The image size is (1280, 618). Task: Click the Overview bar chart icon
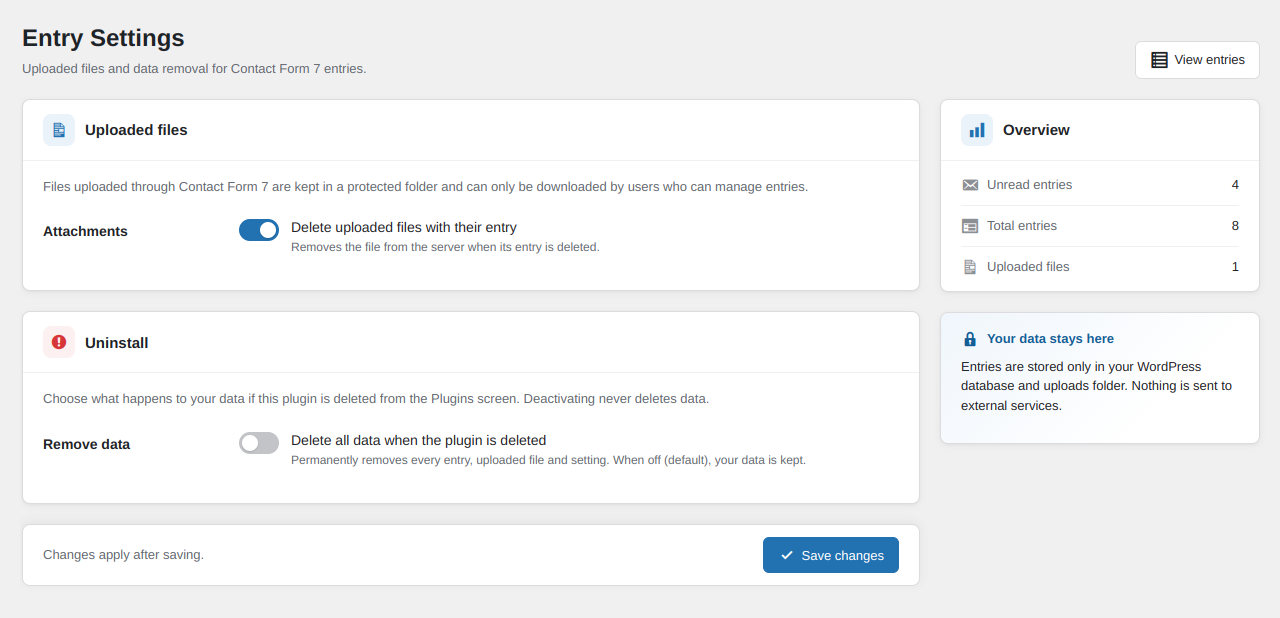pos(977,130)
